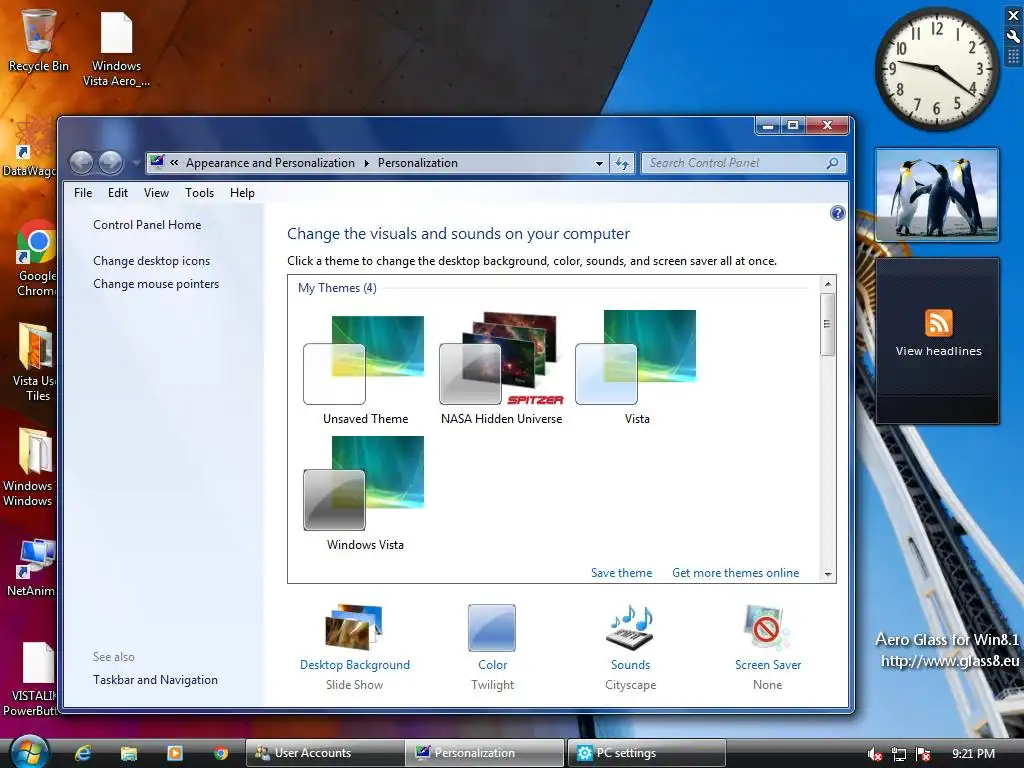Click the Start orb button
Viewport: 1024px width, 768px height.
pos(29,752)
